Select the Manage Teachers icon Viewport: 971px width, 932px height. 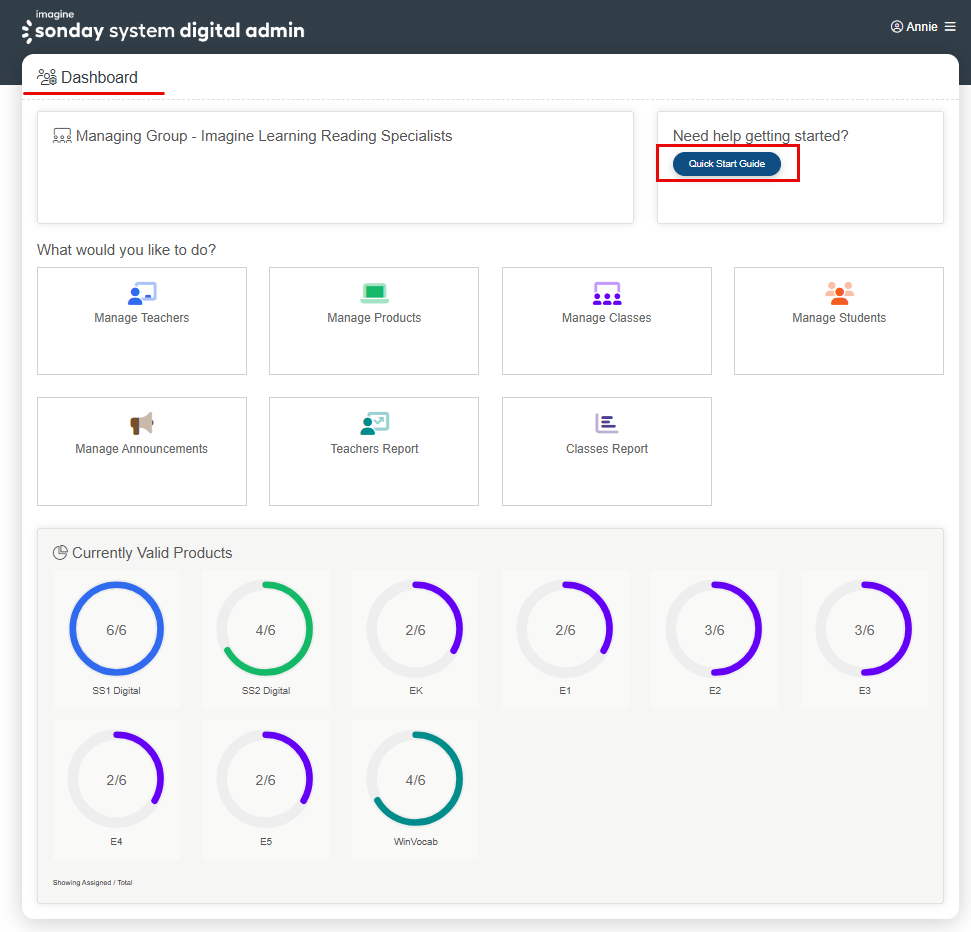(141, 292)
